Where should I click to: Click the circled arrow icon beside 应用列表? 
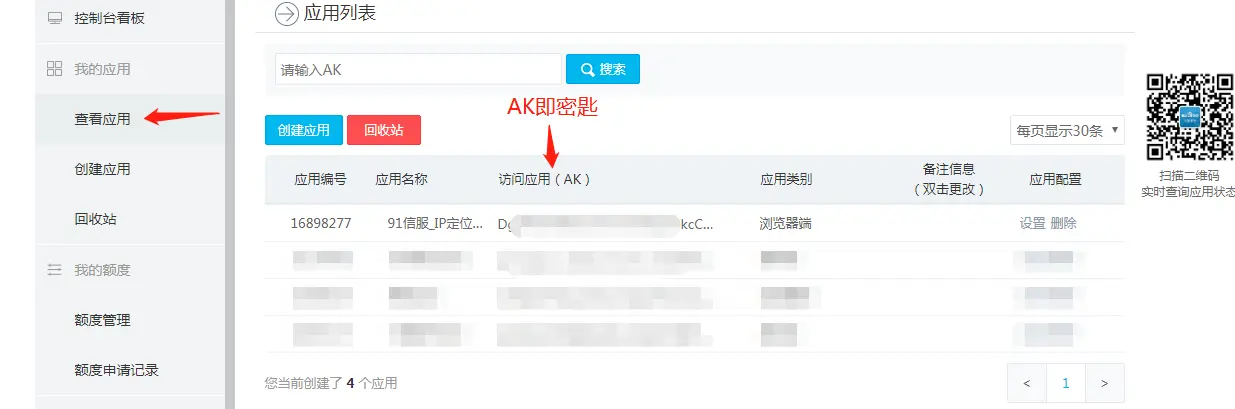coord(286,14)
